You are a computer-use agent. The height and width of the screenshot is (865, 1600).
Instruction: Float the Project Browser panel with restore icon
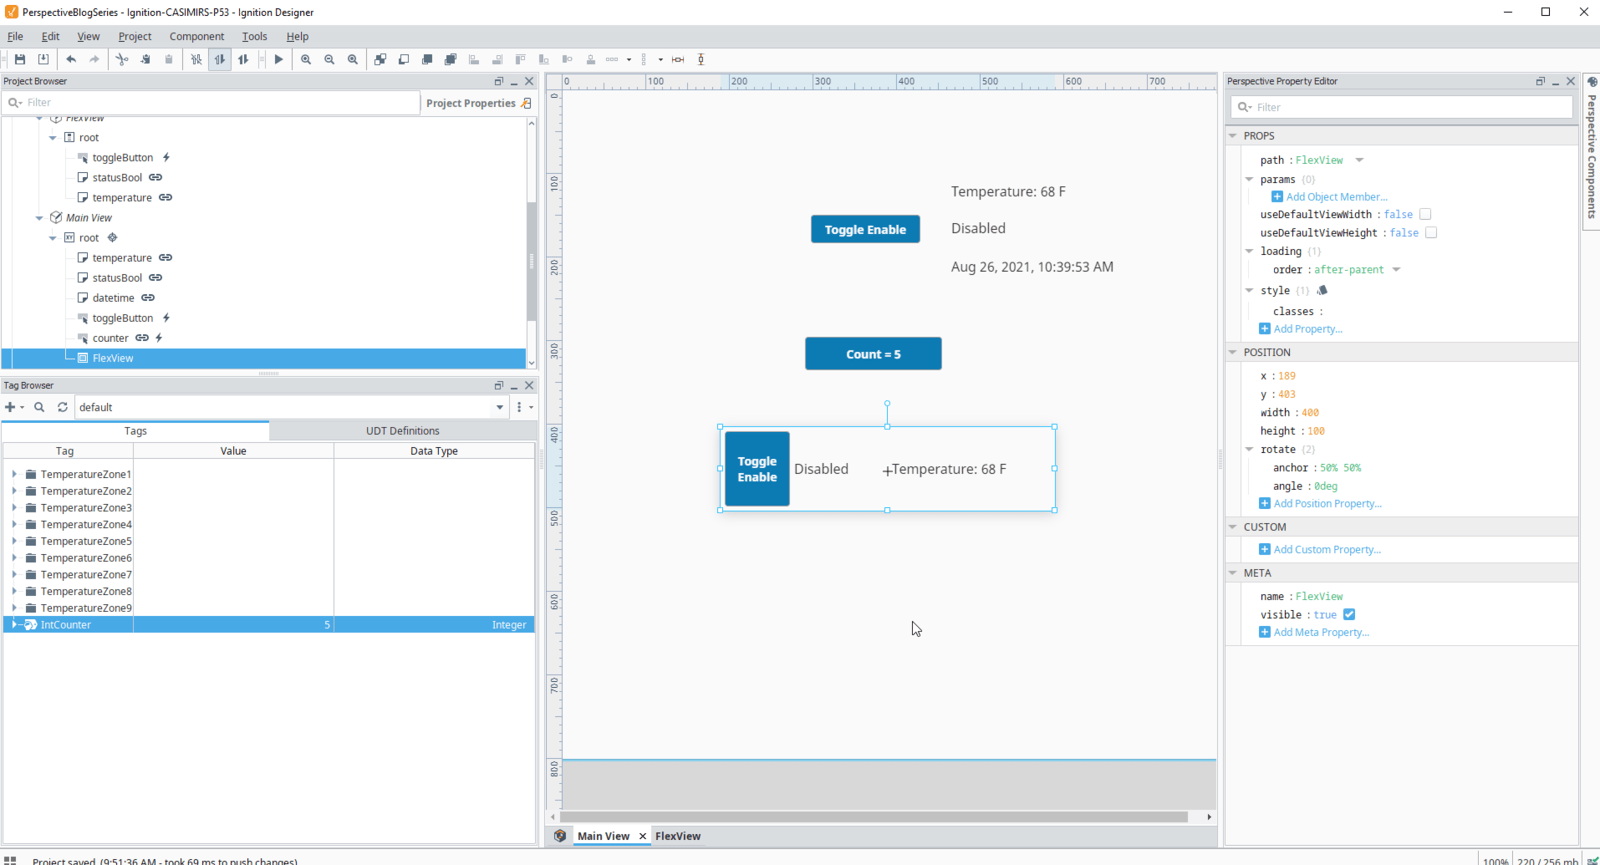tap(498, 81)
